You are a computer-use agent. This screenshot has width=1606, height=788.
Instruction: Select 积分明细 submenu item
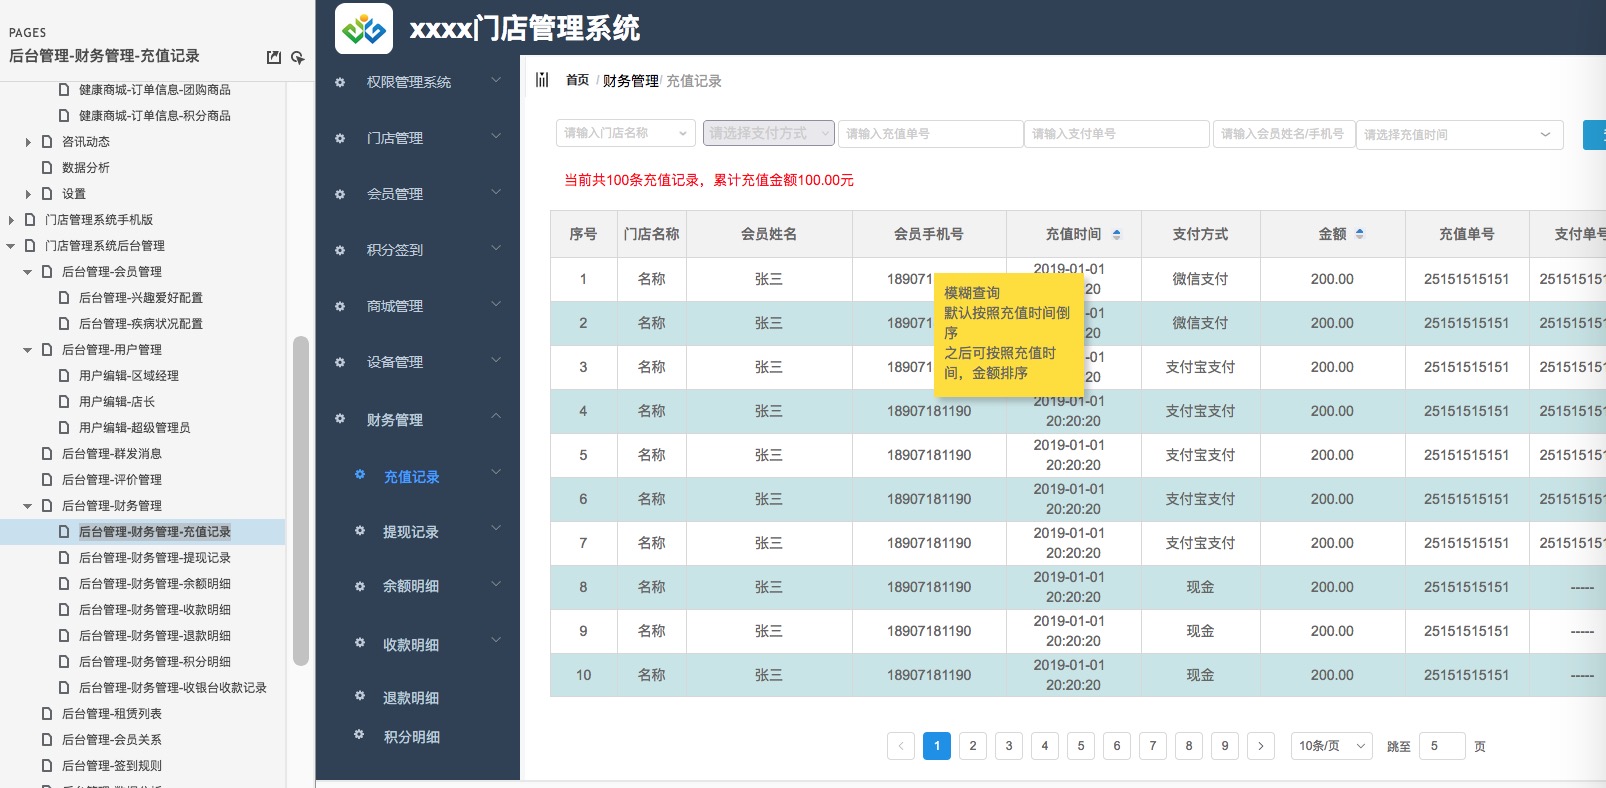412,737
